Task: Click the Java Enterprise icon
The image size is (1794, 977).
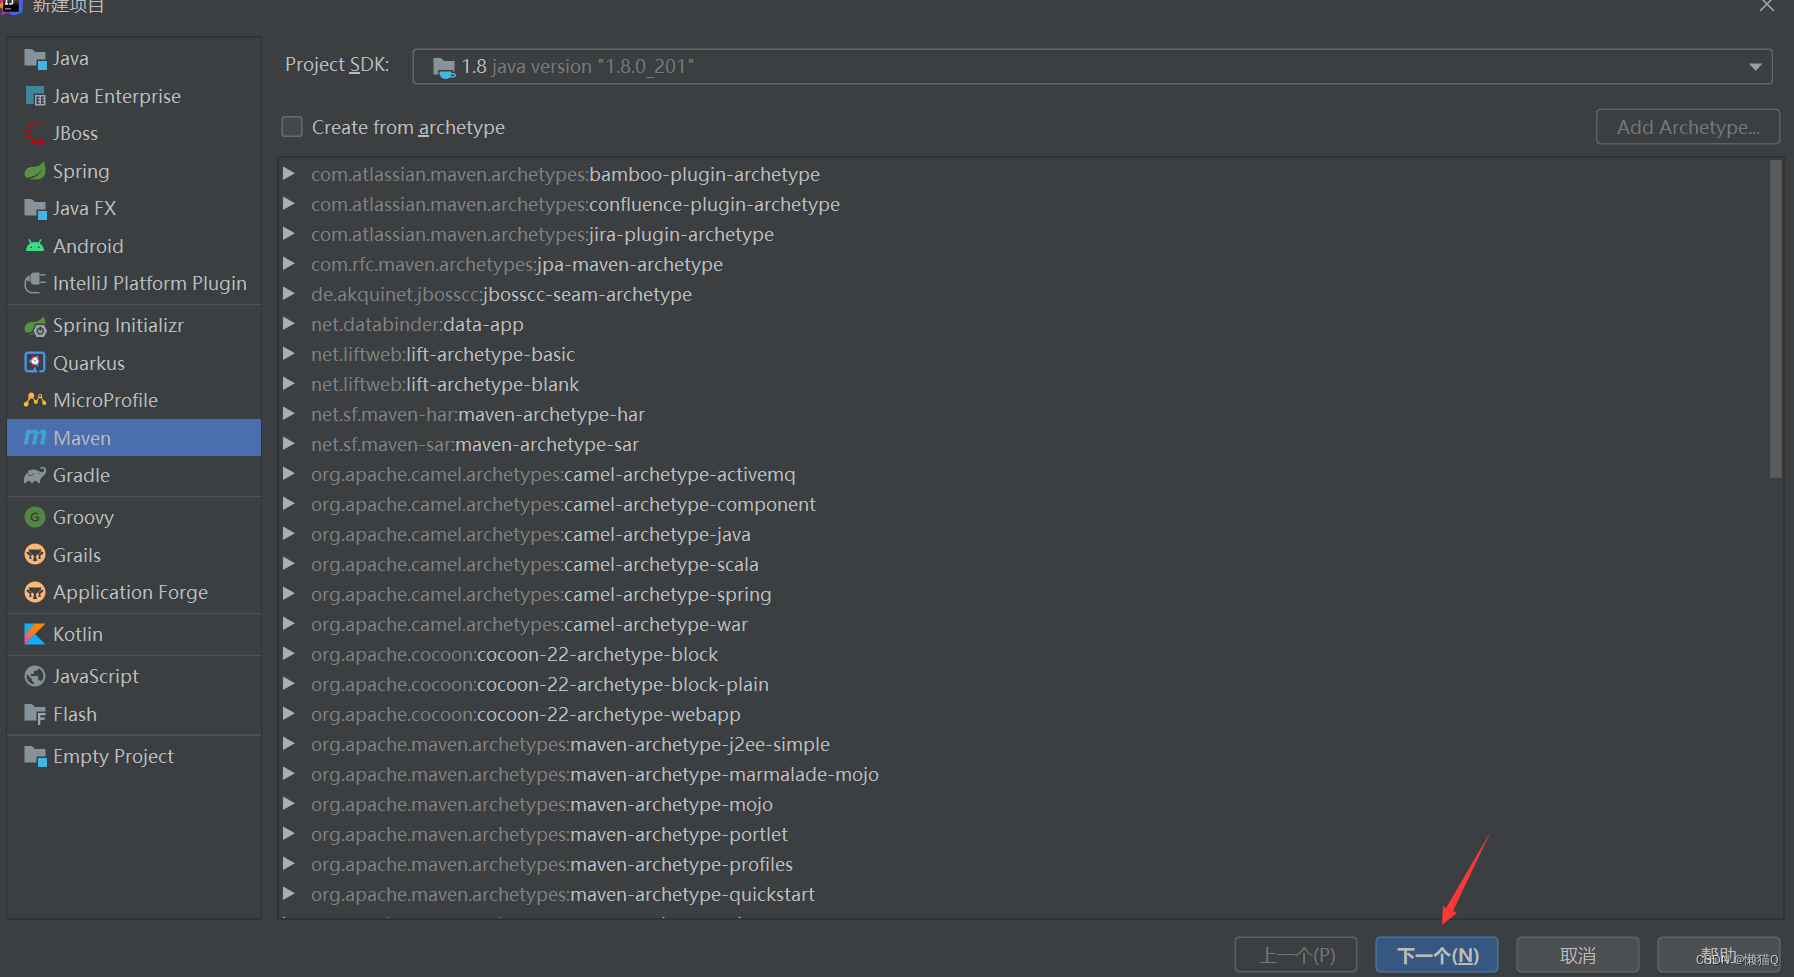Action: pyautogui.click(x=35, y=97)
